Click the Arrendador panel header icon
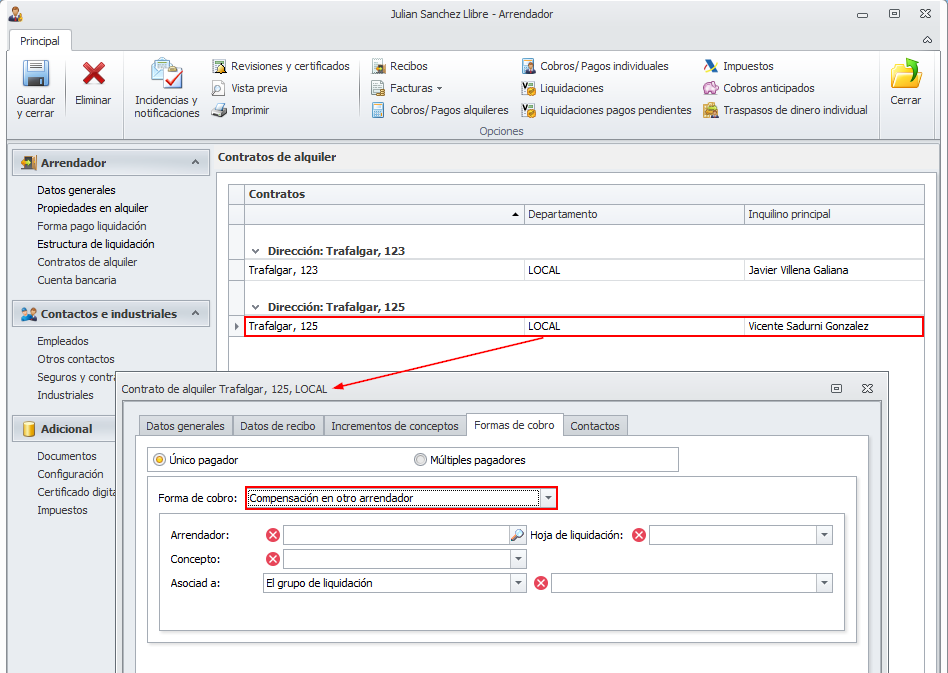 coord(28,163)
